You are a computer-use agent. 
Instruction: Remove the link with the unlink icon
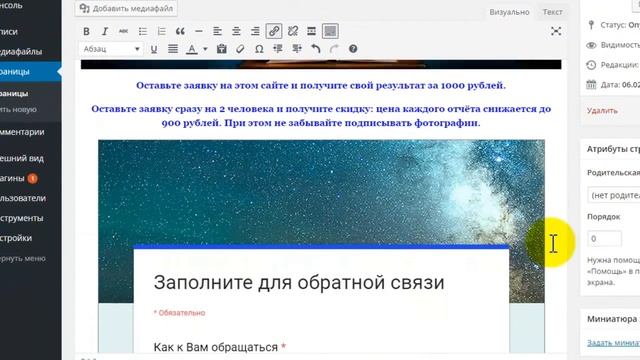point(293,31)
